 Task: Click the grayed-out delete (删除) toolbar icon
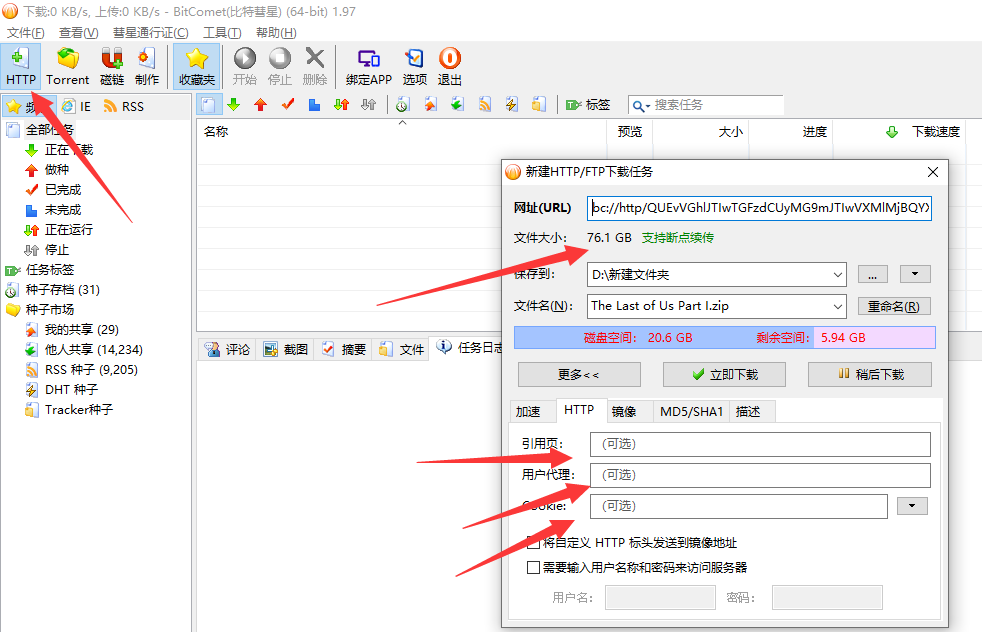tap(315, 66)
